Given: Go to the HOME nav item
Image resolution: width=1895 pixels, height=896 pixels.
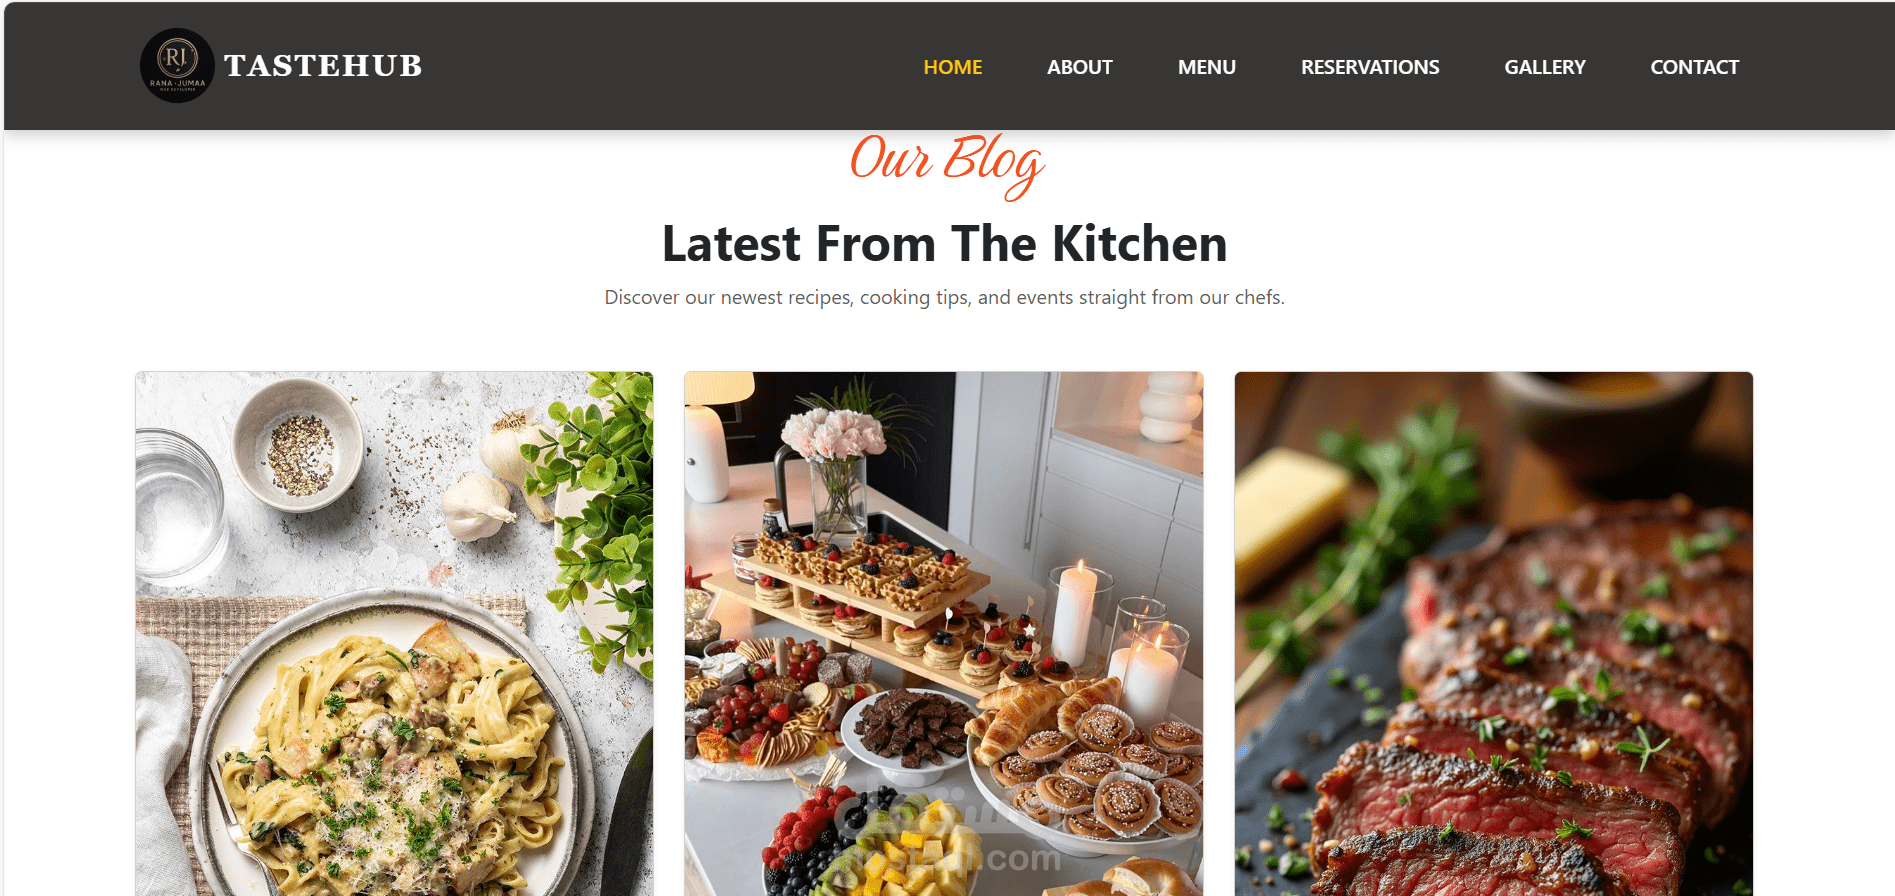Looking at the screenshot, I should (x=952, y=67).
